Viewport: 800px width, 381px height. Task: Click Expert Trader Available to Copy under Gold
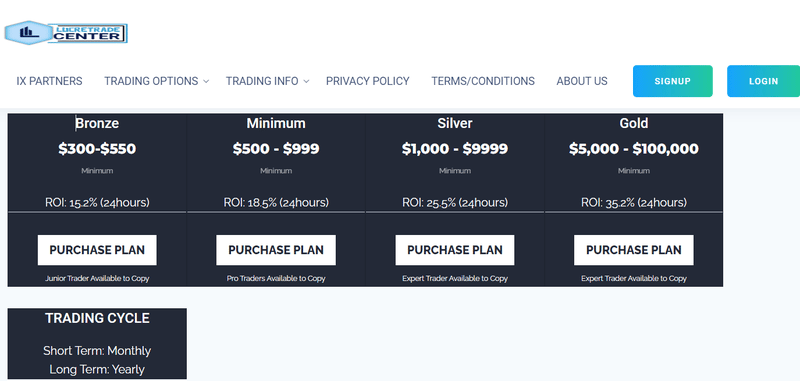[x=634, y=278]
